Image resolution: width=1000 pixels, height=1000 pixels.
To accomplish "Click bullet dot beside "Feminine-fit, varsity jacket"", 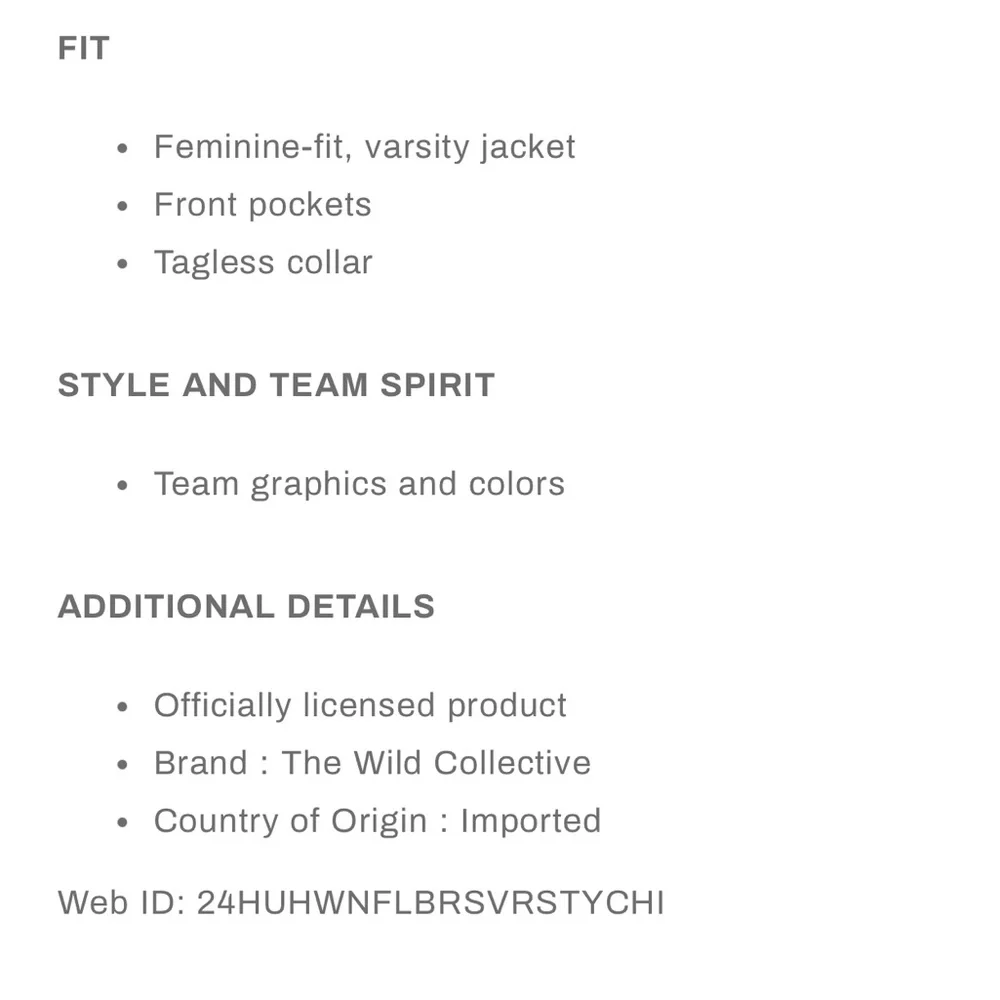I will click(123, 149).
